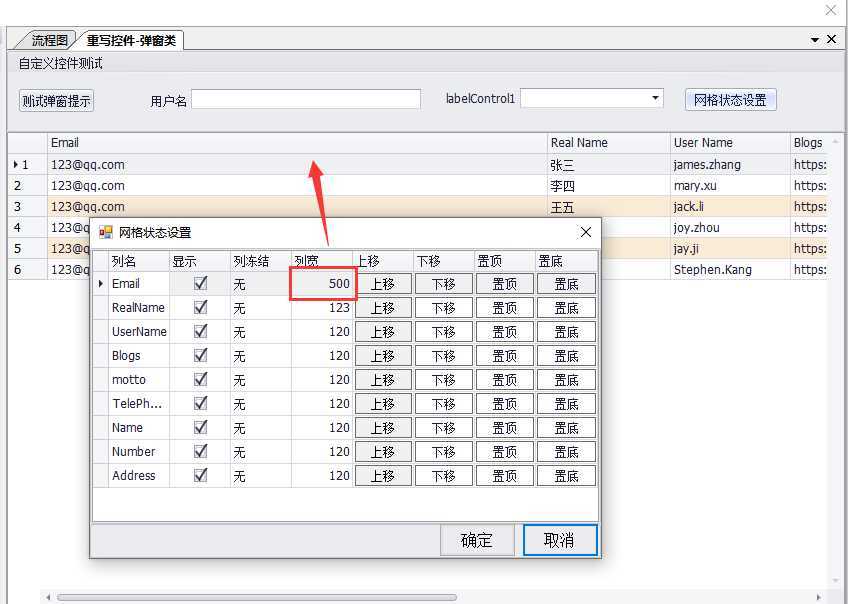The width and height of the screenshot is (848, 604).
Task: Send the Blogs row to bottom with 置底
Action: [566, 356]
